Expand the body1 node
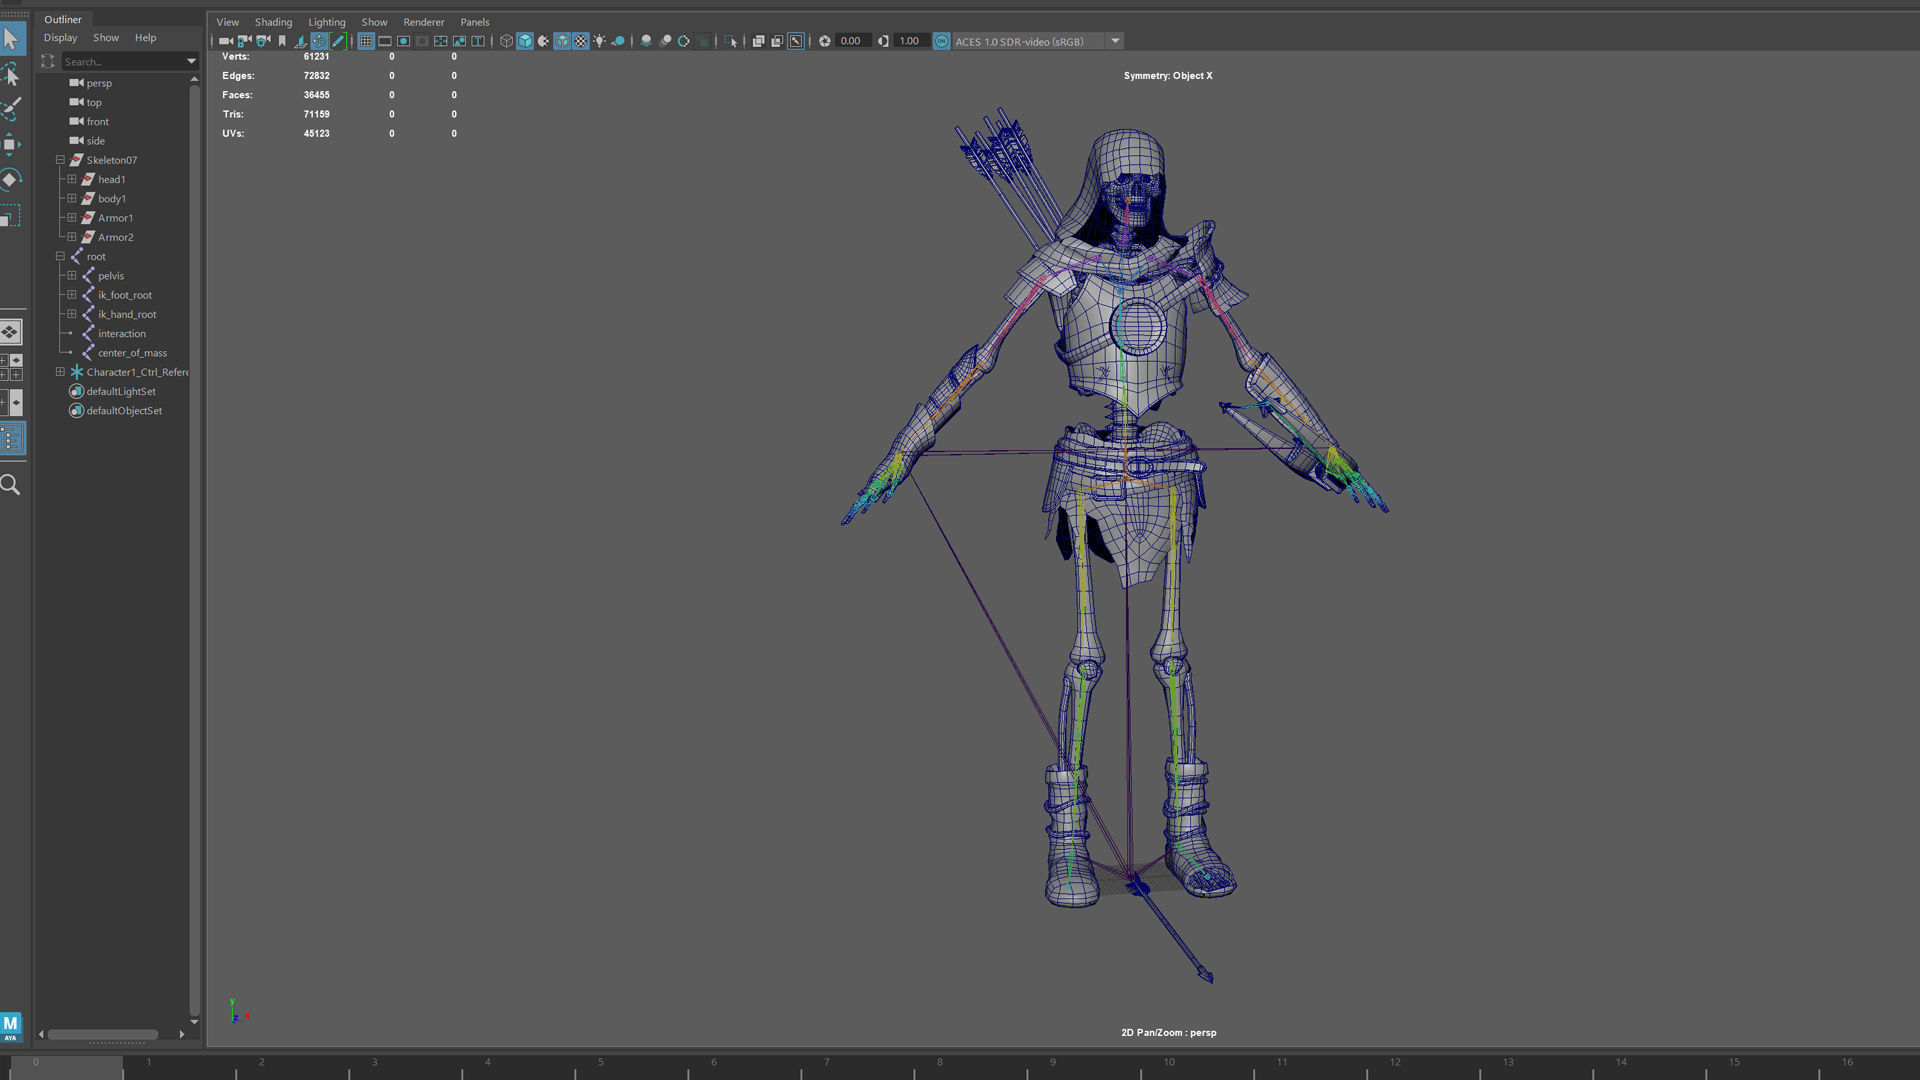The width and height of the screenshot is (1920, 1080). (72, 198)
